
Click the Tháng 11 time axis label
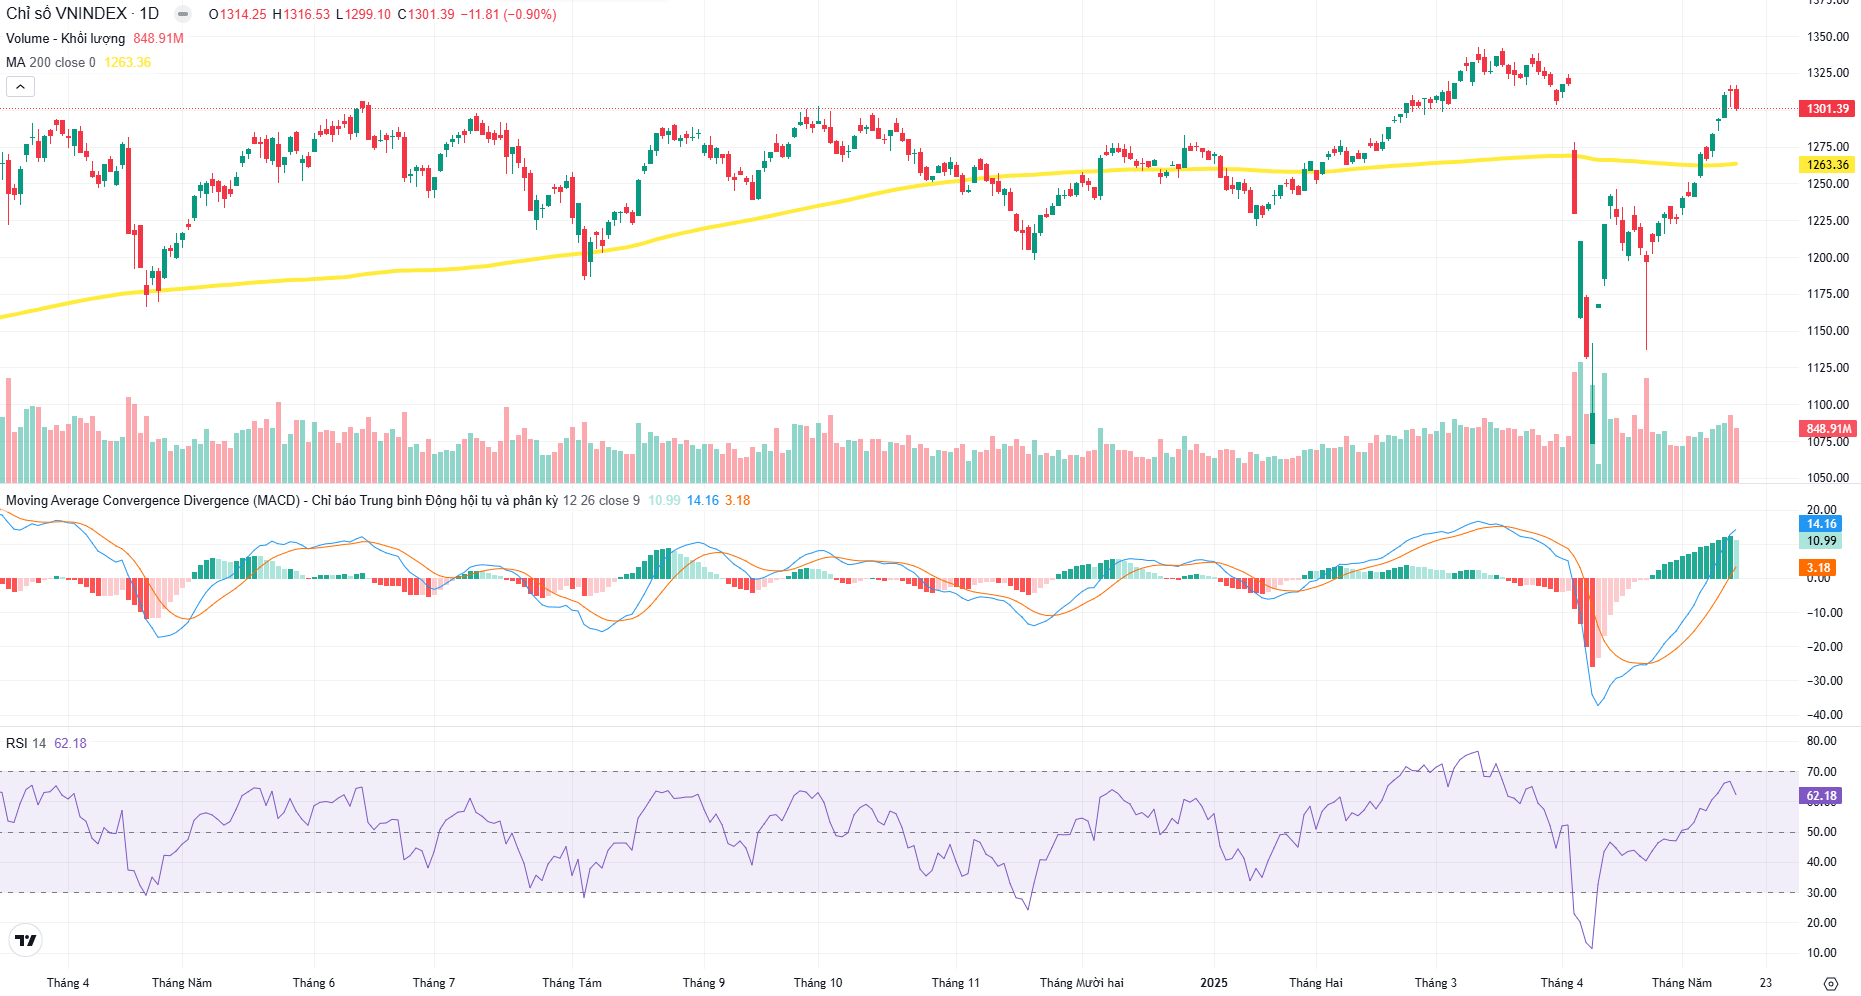[x=956, y=983]
